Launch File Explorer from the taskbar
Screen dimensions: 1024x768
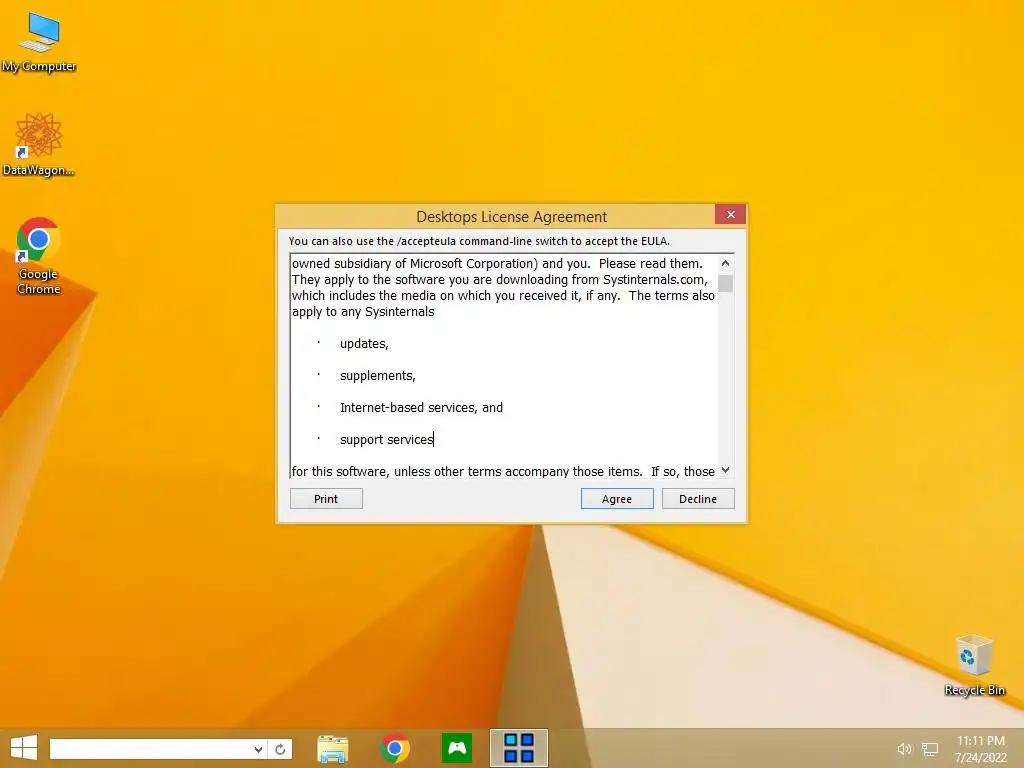tap(332, 748)
